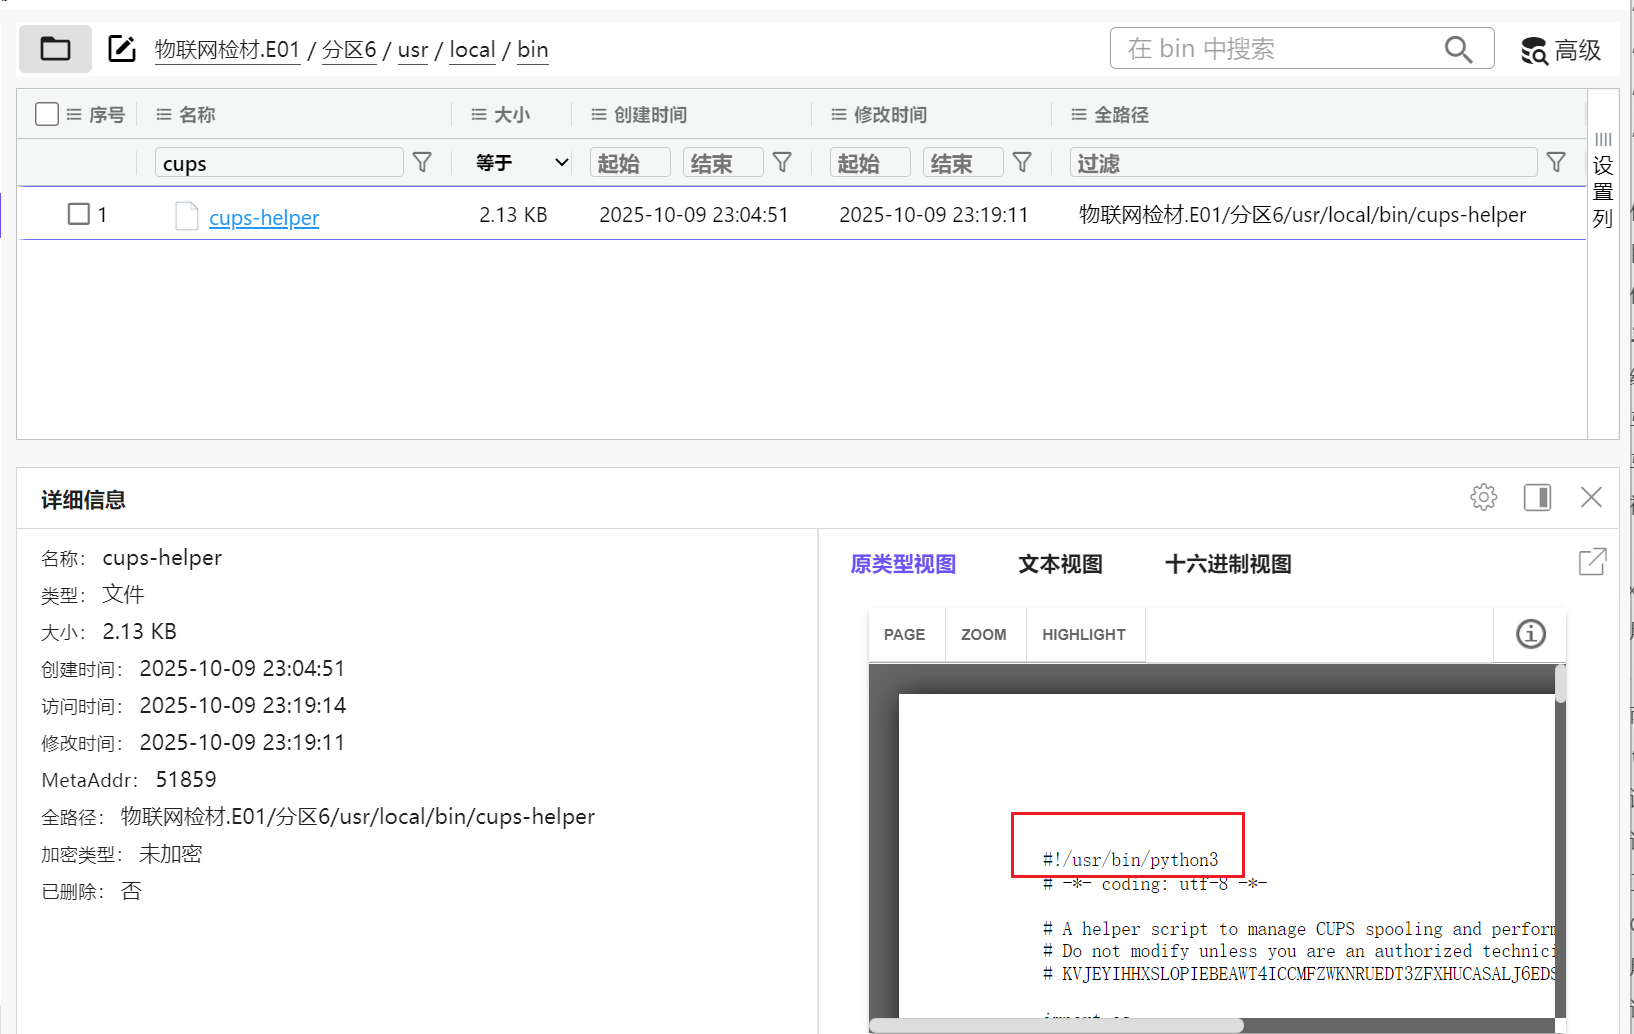Click the viewer info icon

[1530, 634]
